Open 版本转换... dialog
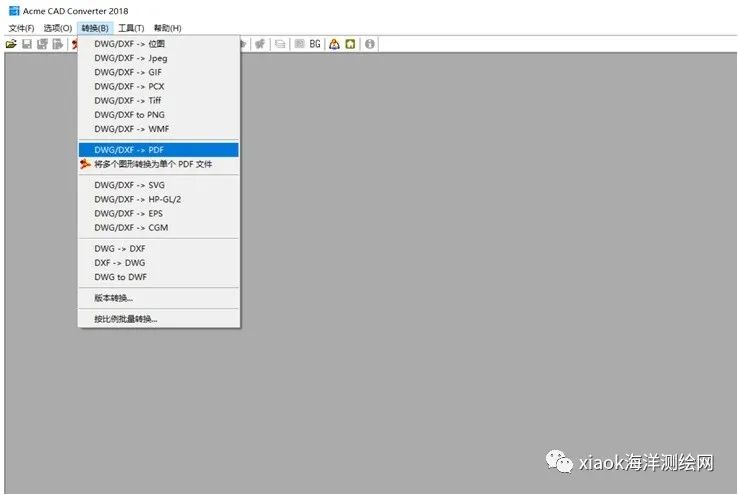Viewport: 738px width, 495px height. (x=159, y=298)
